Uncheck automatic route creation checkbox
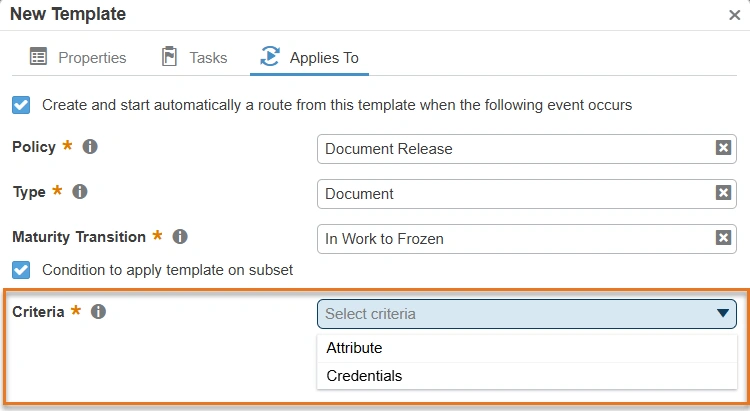 click(x=20, y=104)
